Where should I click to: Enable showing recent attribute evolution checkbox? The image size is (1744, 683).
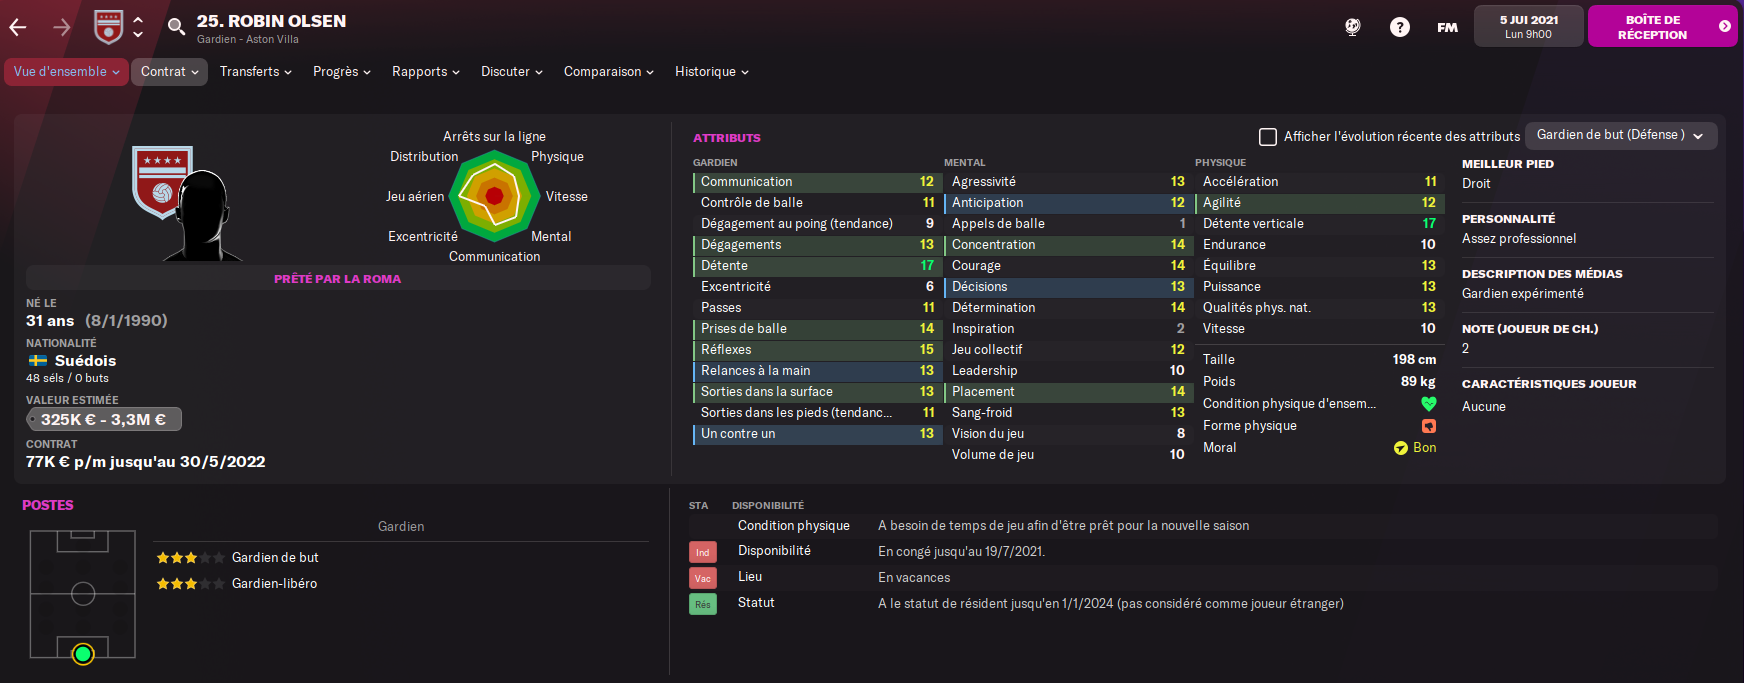1268,137
